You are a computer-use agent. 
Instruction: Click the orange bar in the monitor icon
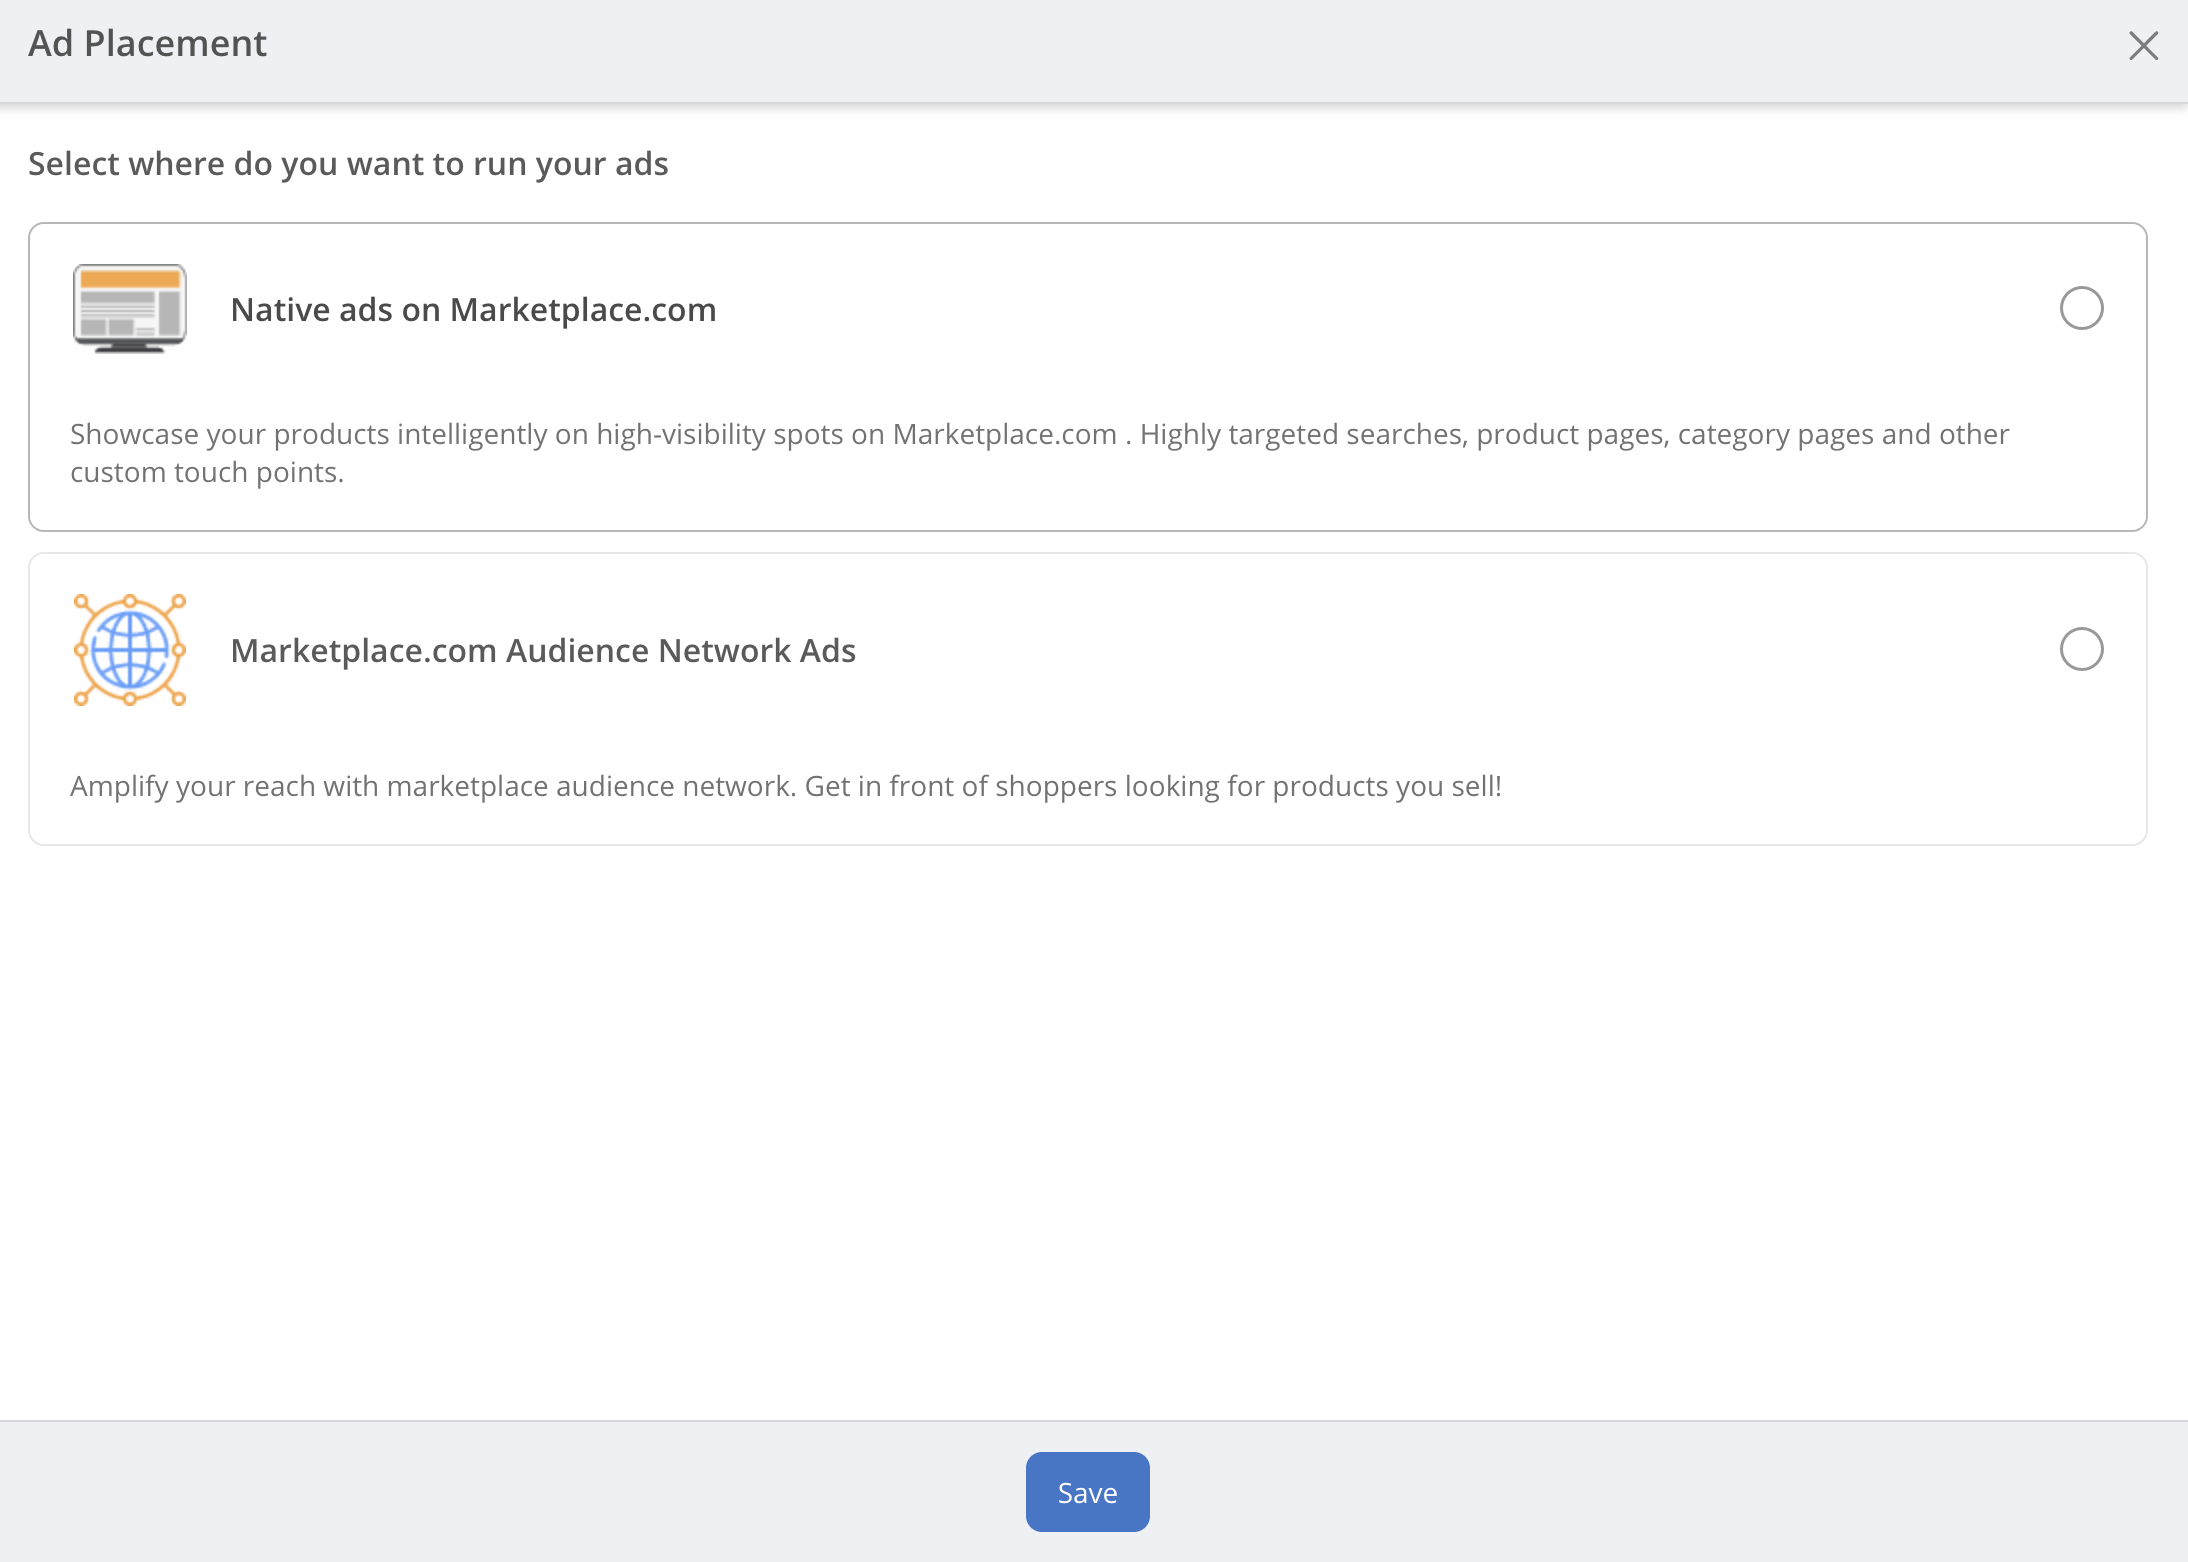130,279
